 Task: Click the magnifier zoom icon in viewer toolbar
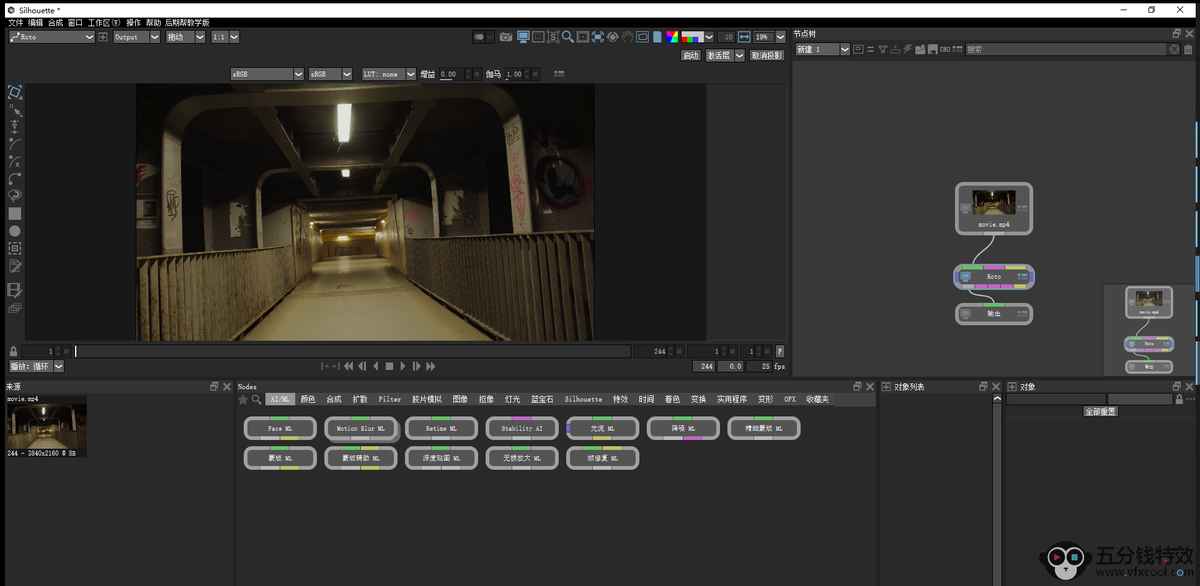[x=567, y=37]
